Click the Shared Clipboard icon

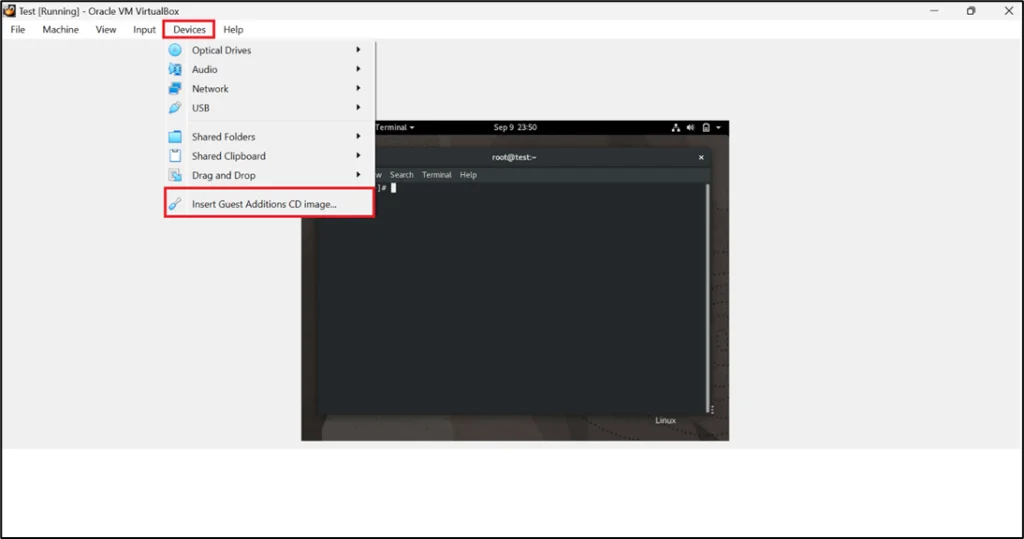click(x=175, y=155)
